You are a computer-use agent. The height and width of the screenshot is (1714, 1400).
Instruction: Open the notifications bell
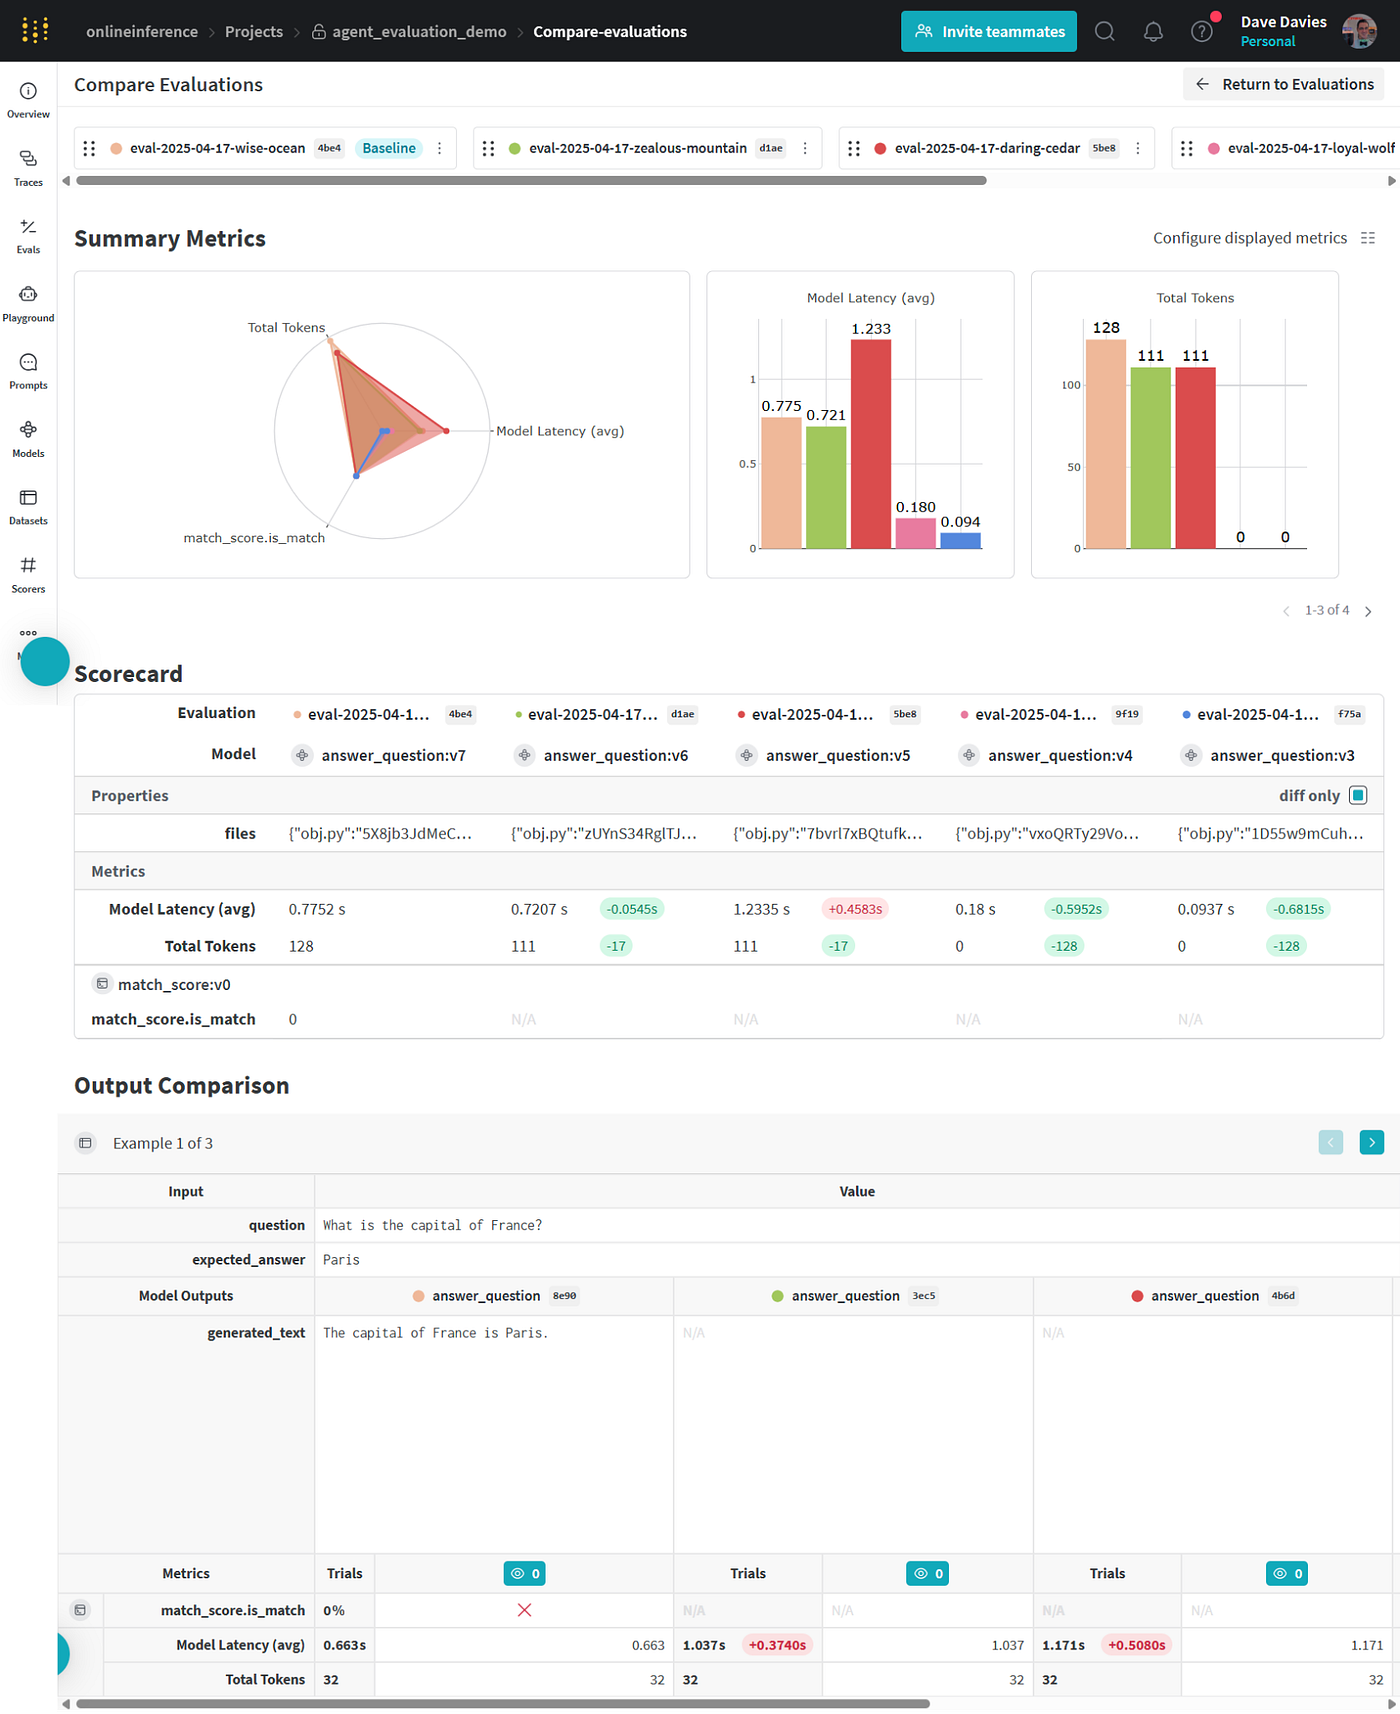(1153, 31)
